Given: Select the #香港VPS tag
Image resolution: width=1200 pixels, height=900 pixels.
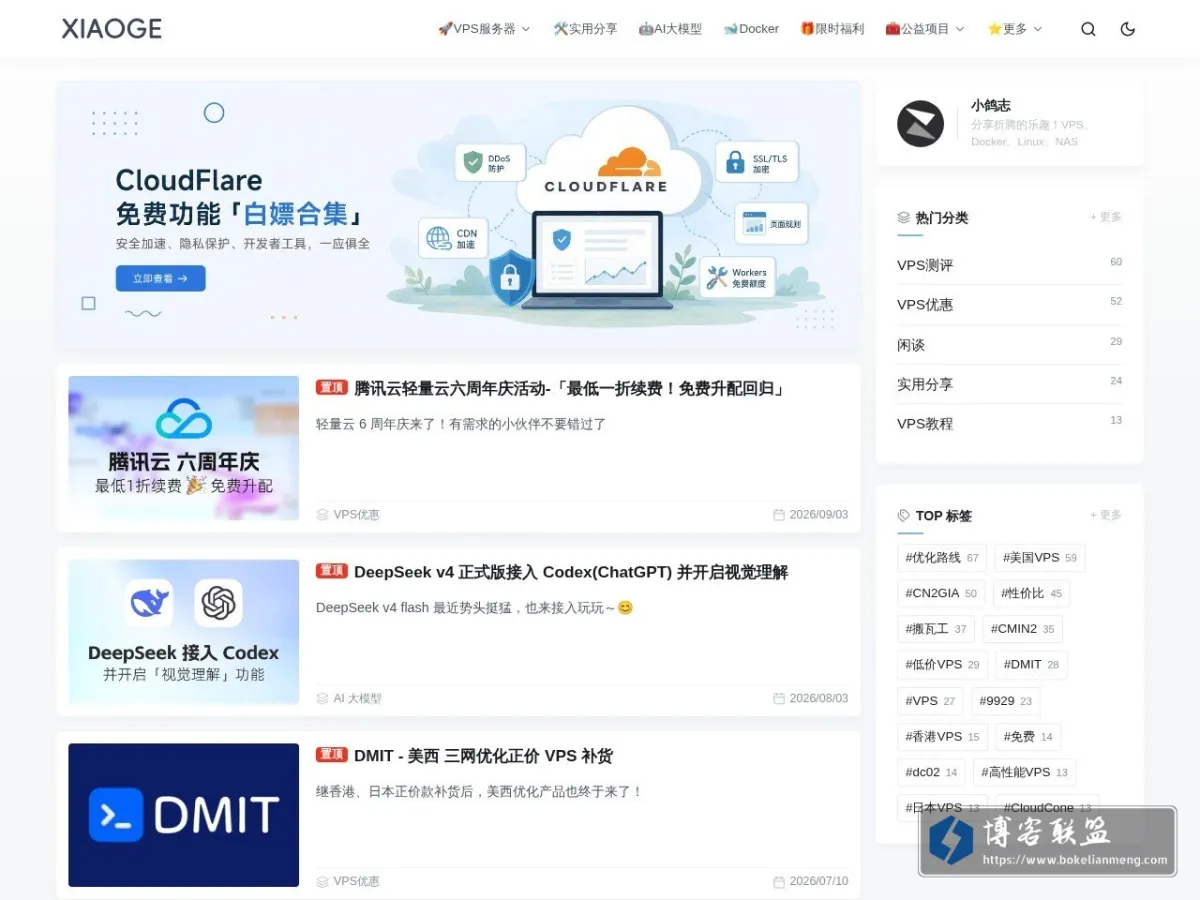Looking at the screenshot, I should click(942, 737).
